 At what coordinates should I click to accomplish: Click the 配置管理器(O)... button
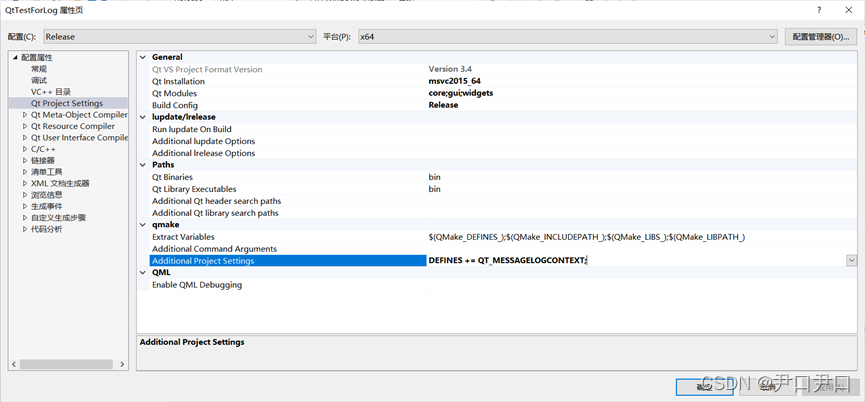coord(820,37)
